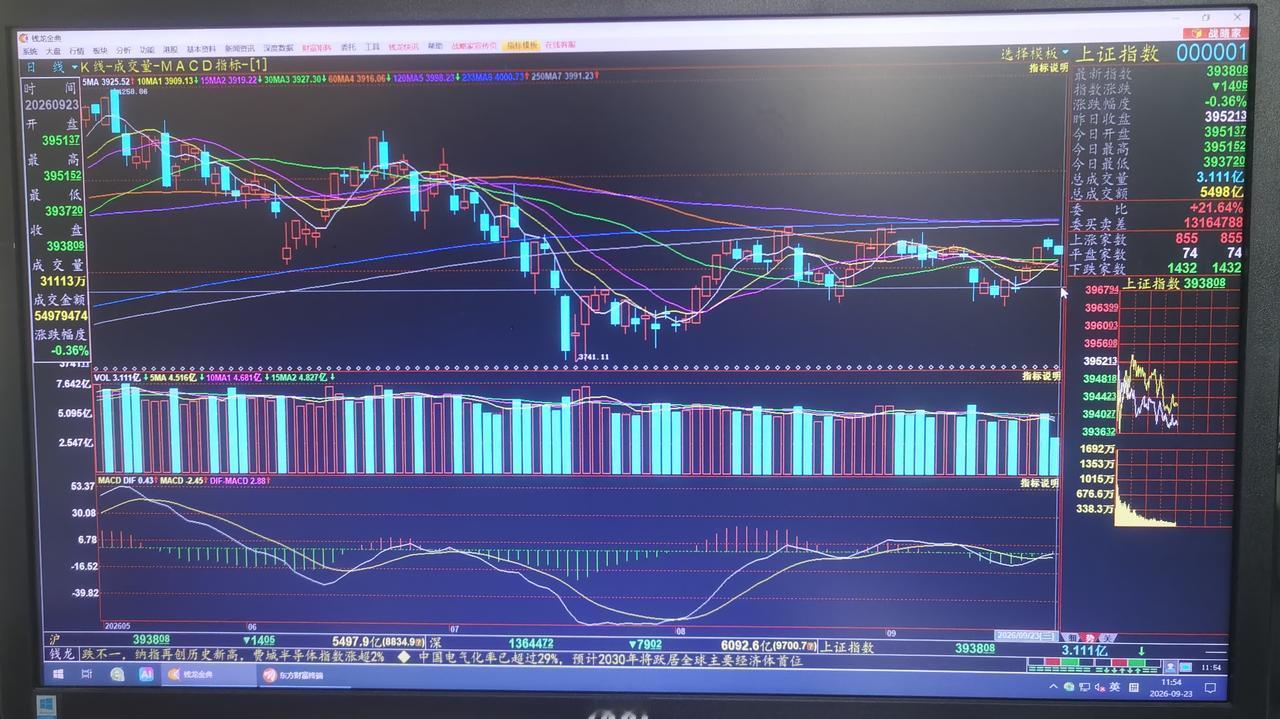Click the 2026/09/23 date marker on timeline

(1025, 635)
